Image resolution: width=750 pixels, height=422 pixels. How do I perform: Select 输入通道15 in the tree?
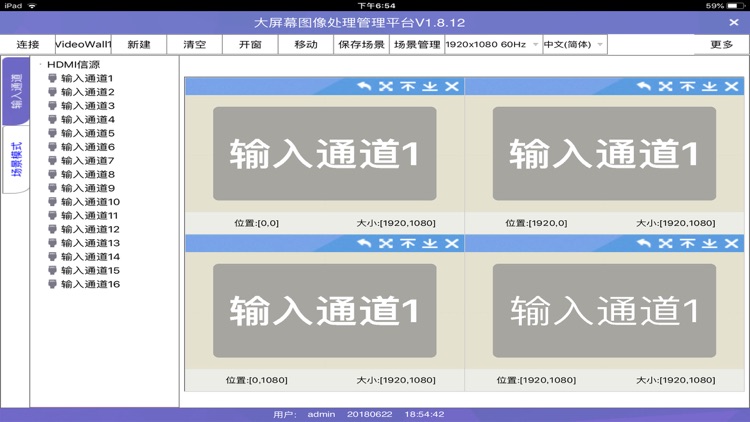90,270
